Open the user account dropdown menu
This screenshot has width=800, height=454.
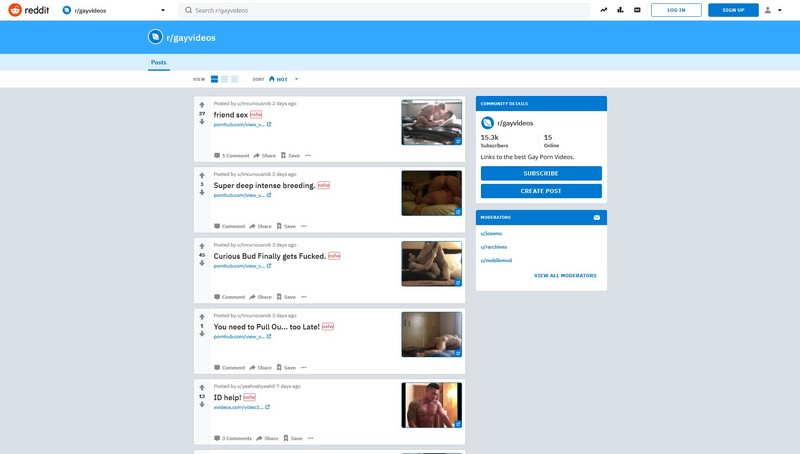click(772, 10)
